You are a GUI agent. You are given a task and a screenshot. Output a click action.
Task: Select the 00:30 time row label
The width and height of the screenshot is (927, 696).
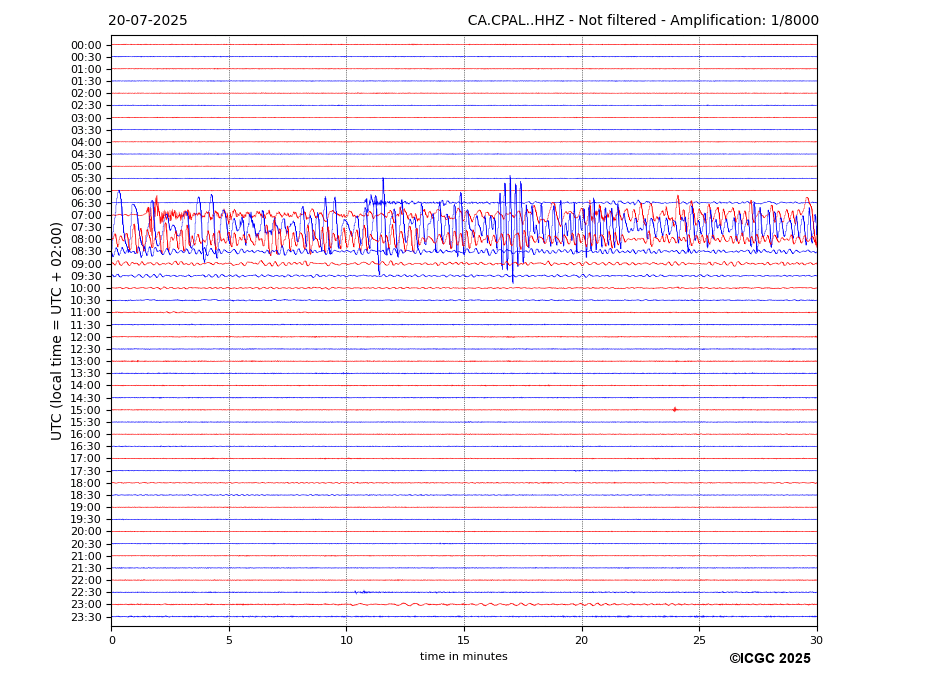tap(86, 57)
